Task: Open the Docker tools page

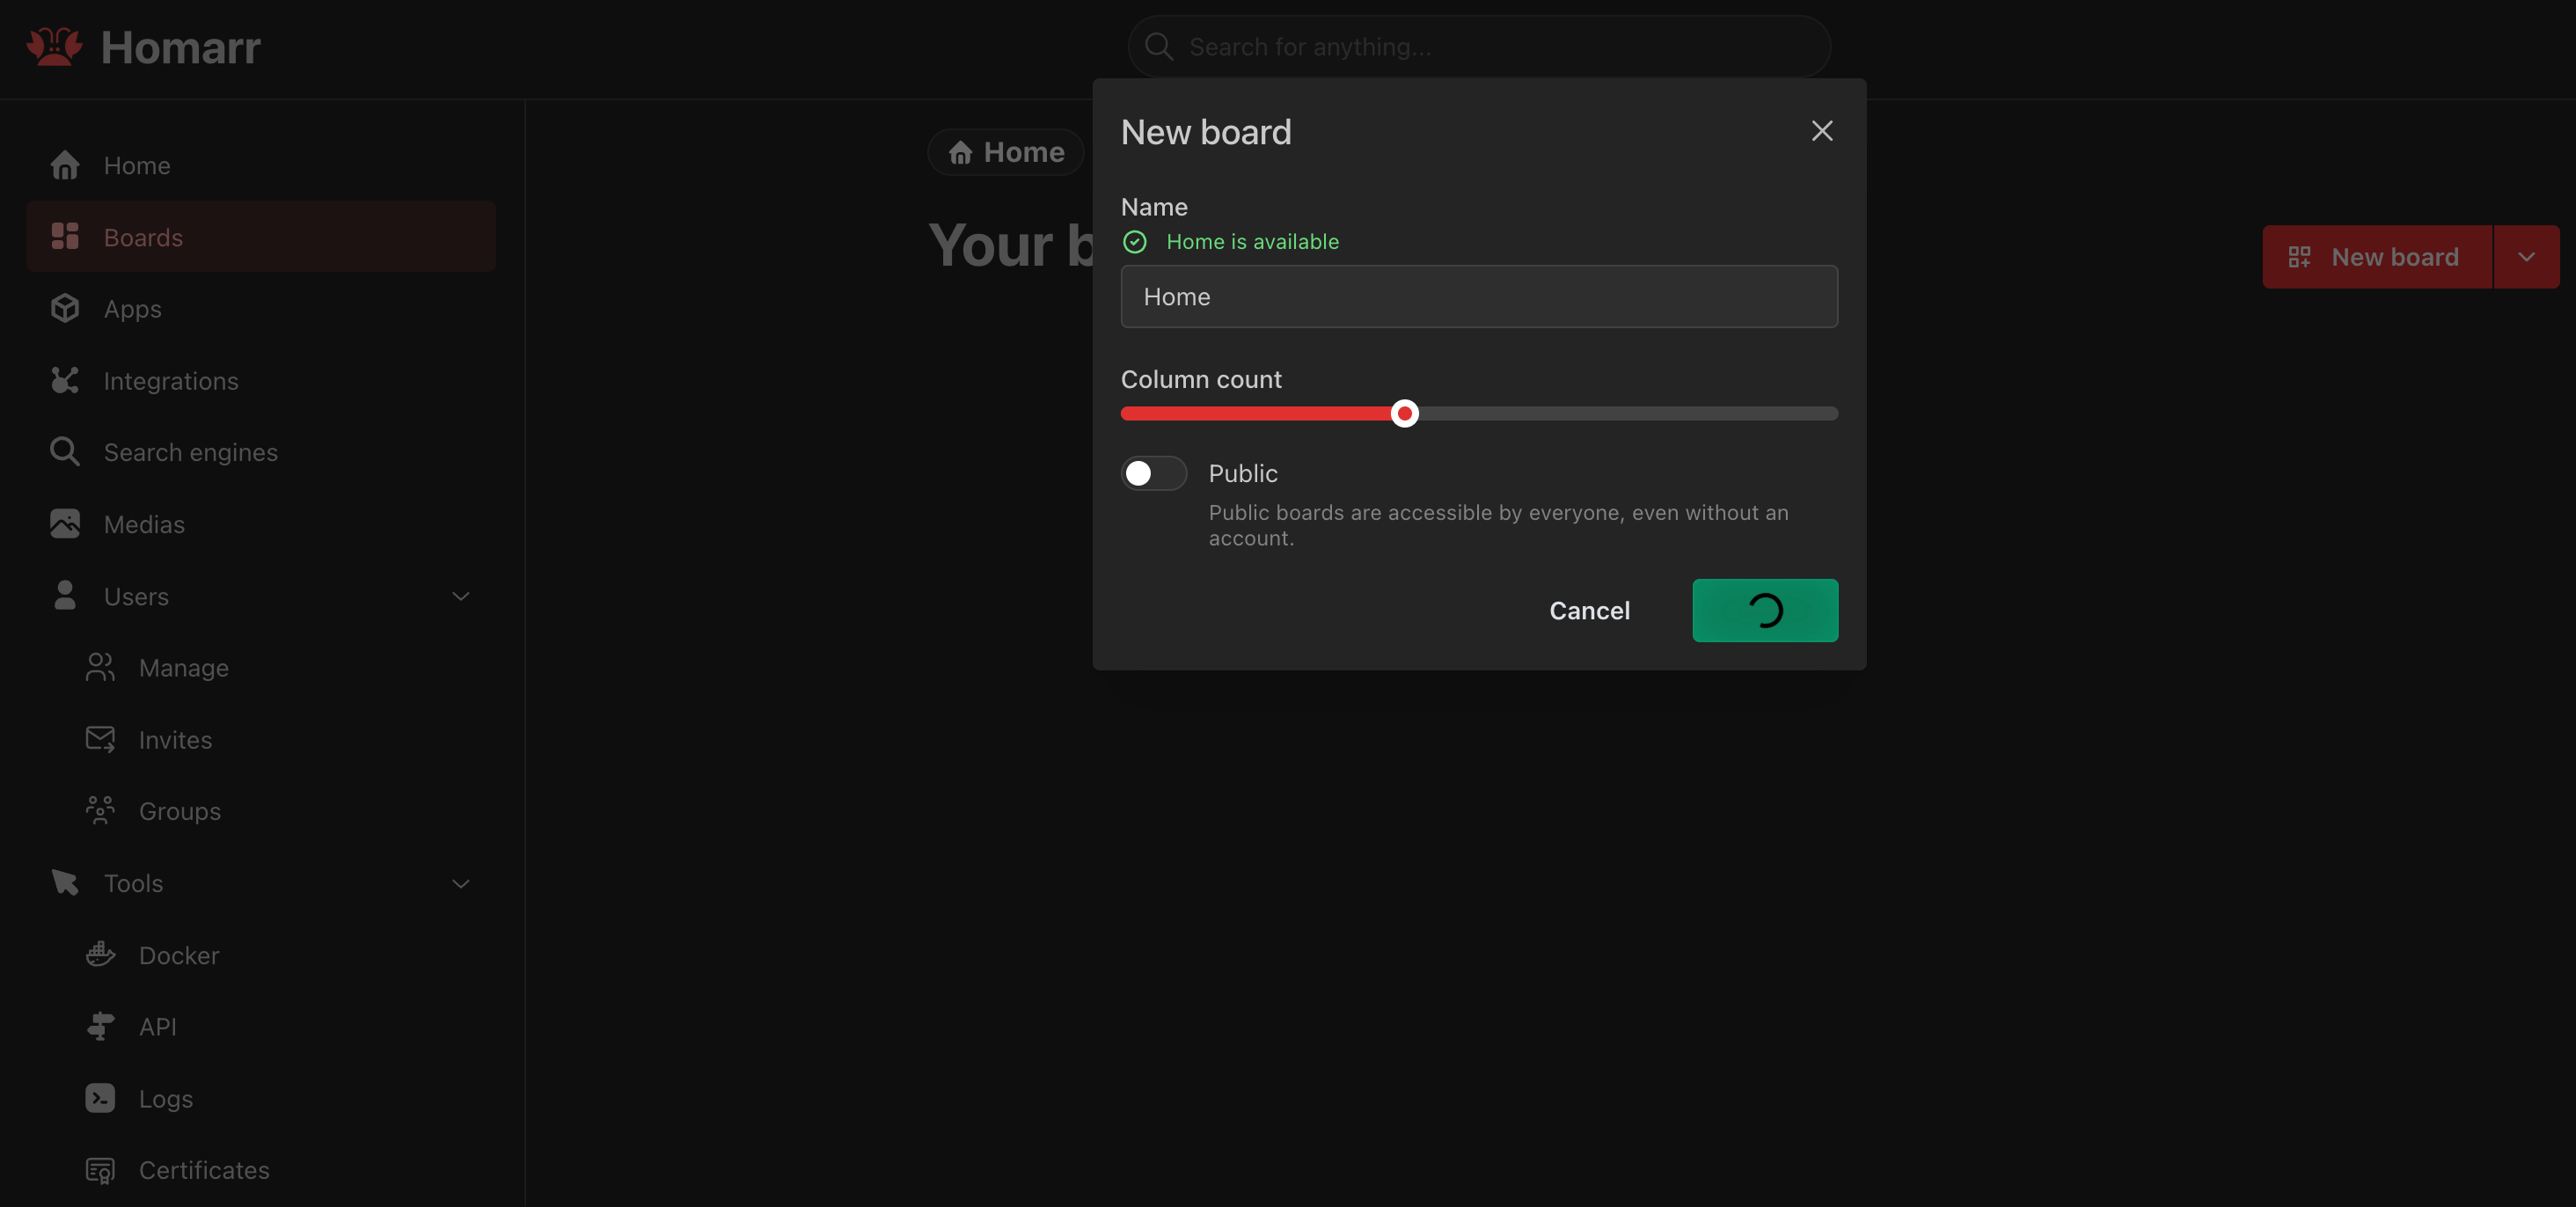Action: click(261, 955)
